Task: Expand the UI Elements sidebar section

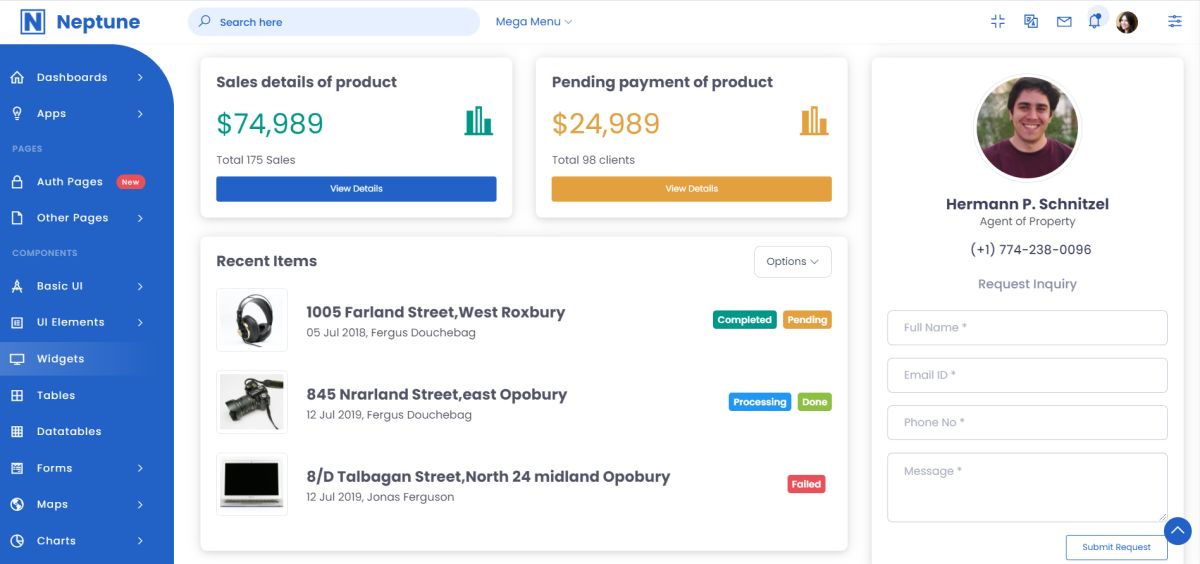Action: coord(77,322)
